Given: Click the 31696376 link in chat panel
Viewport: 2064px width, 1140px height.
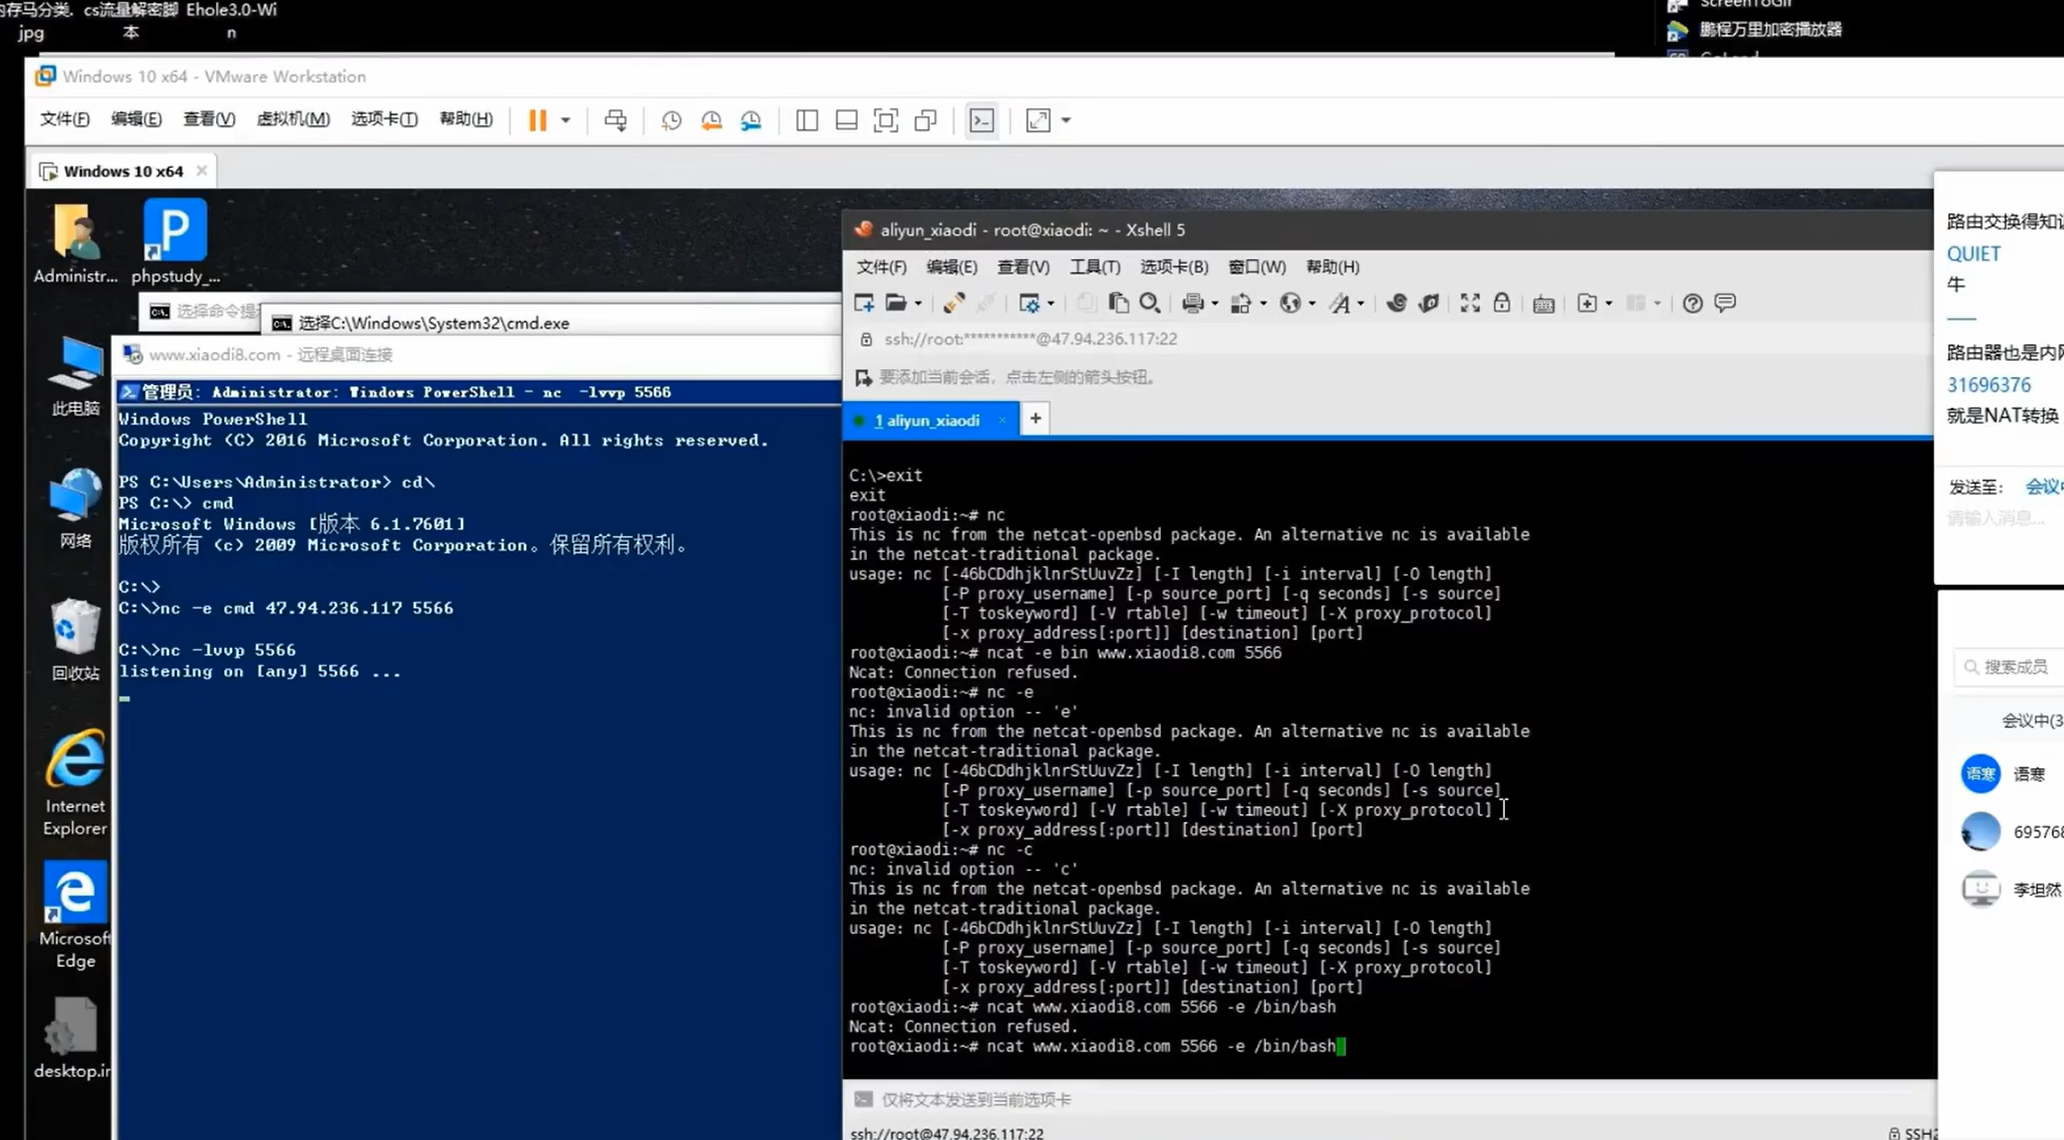Looking at the screenshot, I should (x=1988, y=385).
